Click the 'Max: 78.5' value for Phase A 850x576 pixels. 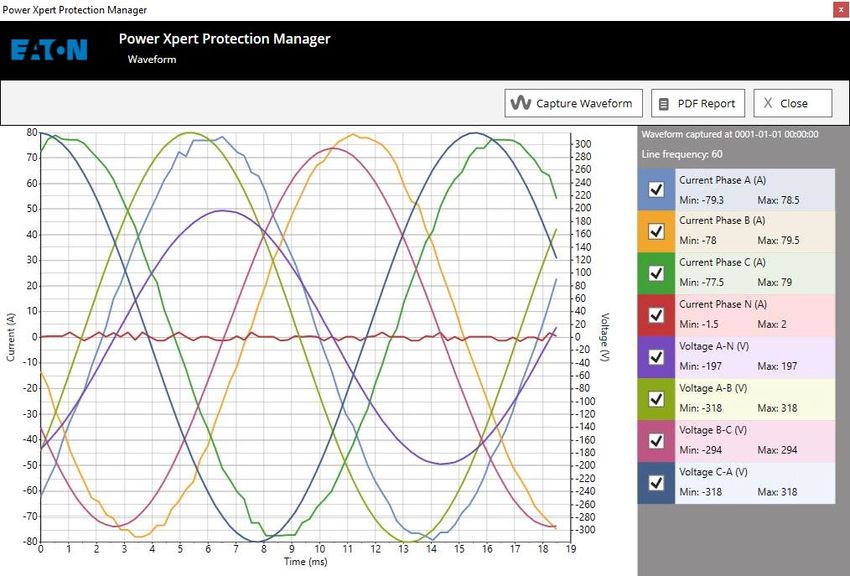(x=778, y=200)
